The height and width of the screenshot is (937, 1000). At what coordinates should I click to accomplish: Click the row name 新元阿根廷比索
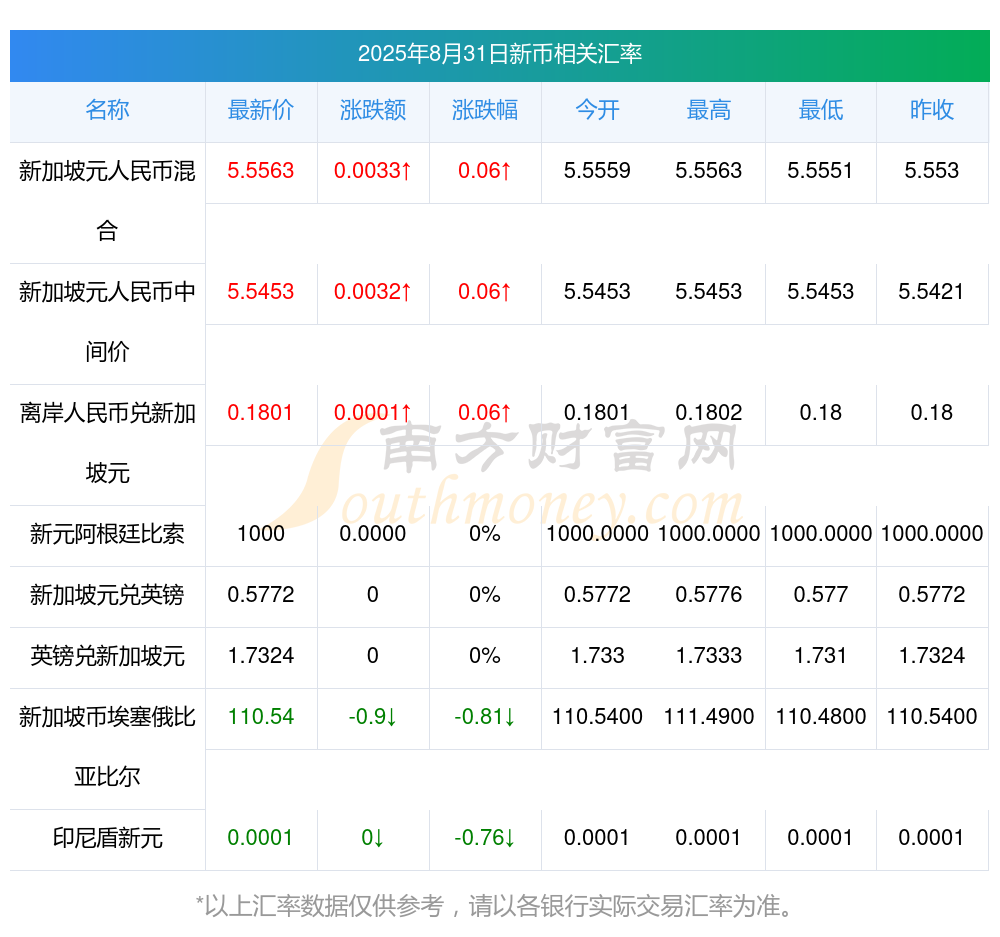point(107,534)
